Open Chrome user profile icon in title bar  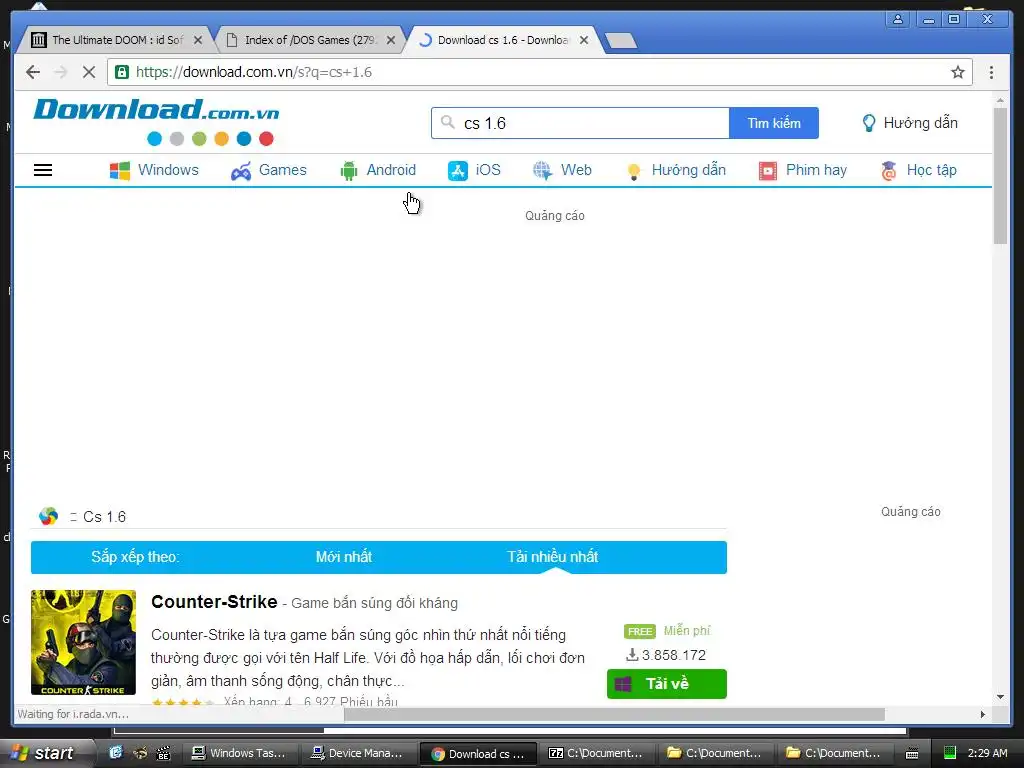pos(898,19)
